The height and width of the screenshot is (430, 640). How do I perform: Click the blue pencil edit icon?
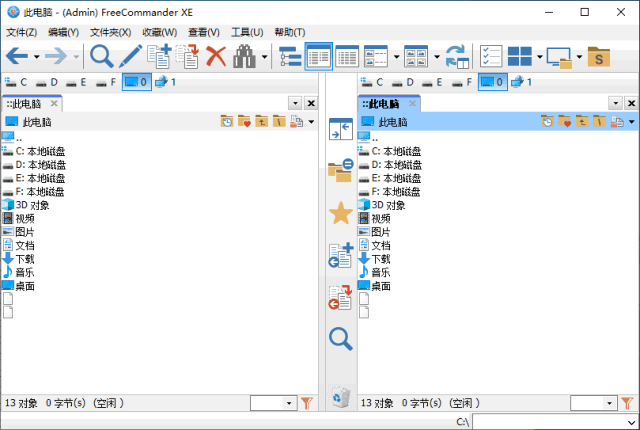coord(130,56)
